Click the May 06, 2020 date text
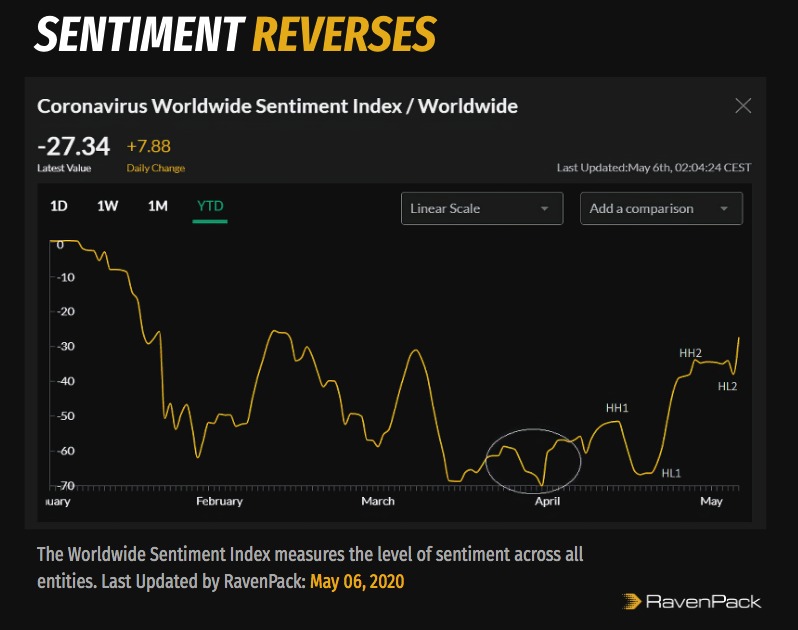The width and height of the screenshot is (798, 630). (x=357, y=581)
